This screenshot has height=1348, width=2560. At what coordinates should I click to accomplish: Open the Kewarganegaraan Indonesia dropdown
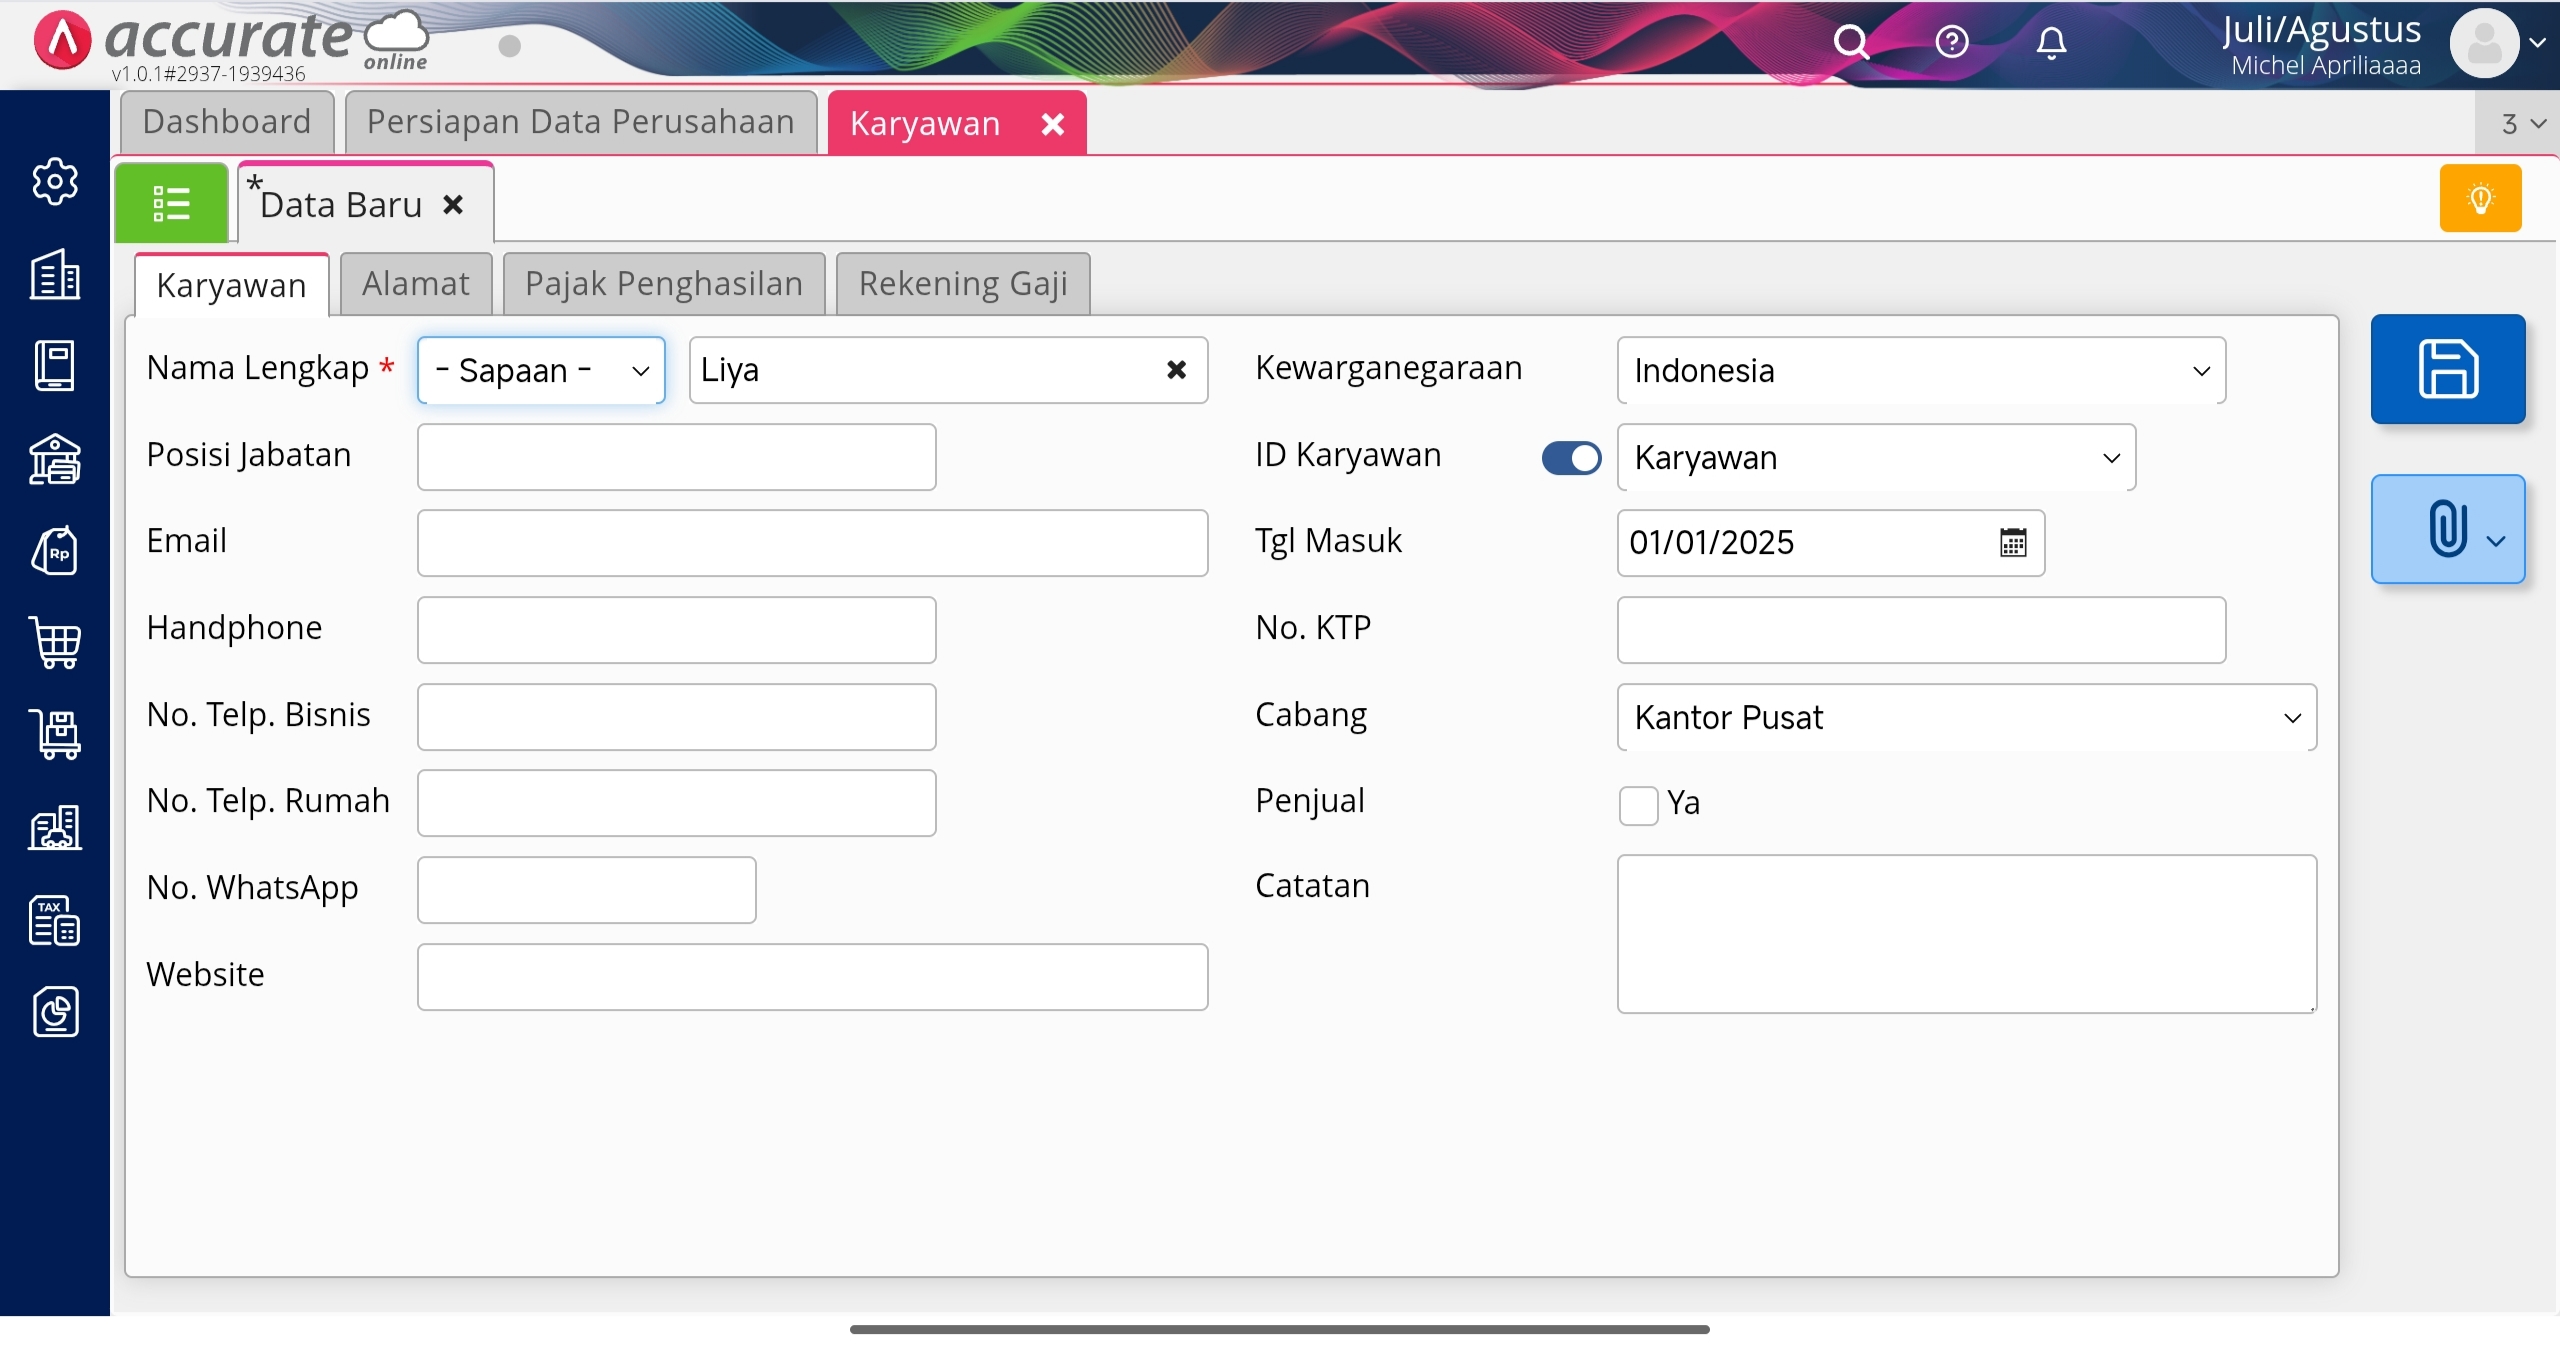pos(1920,370)
